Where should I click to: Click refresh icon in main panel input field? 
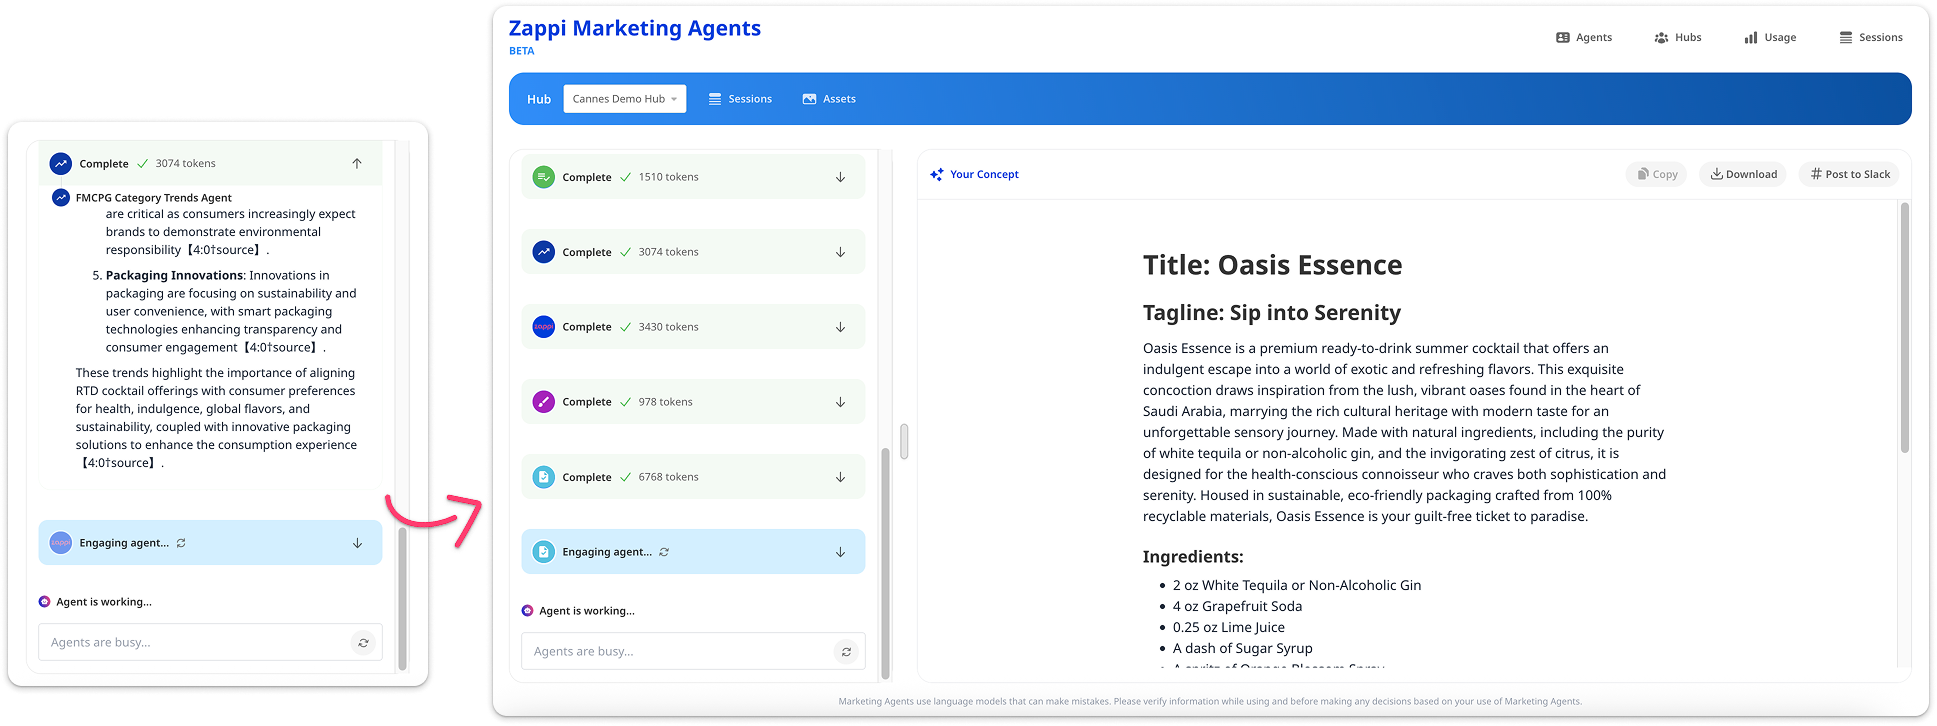point(846,652)
